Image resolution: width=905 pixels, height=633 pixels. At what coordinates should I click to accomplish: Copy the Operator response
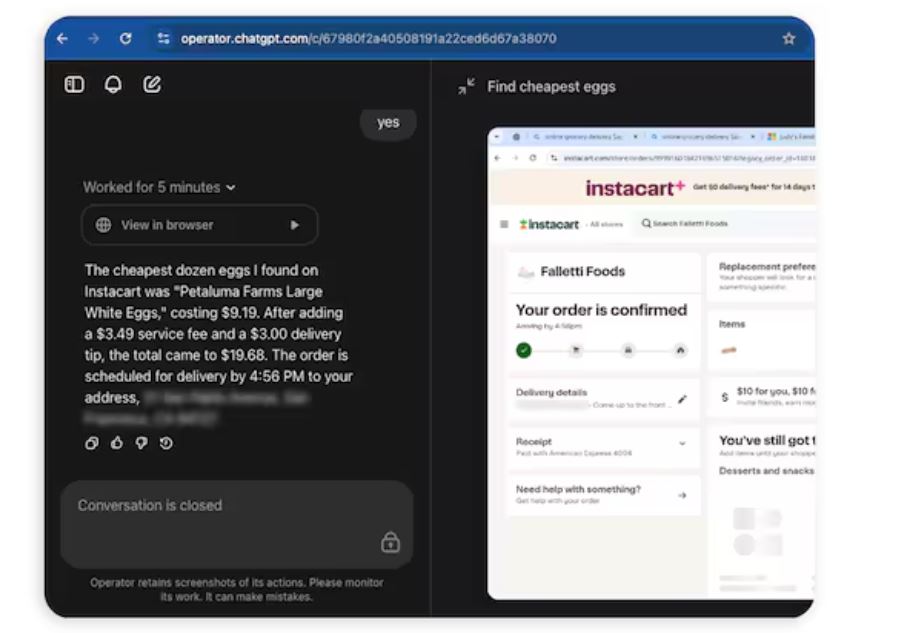[92, 443]
